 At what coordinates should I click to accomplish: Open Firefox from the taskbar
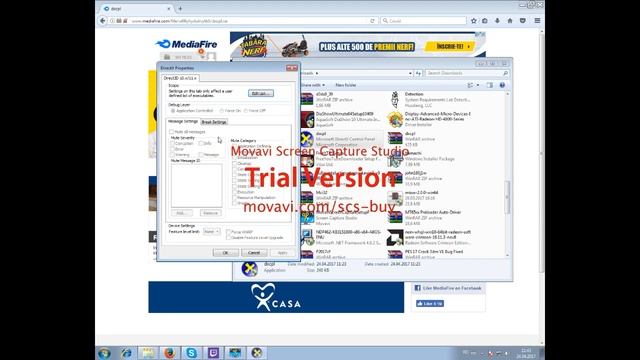169,353
